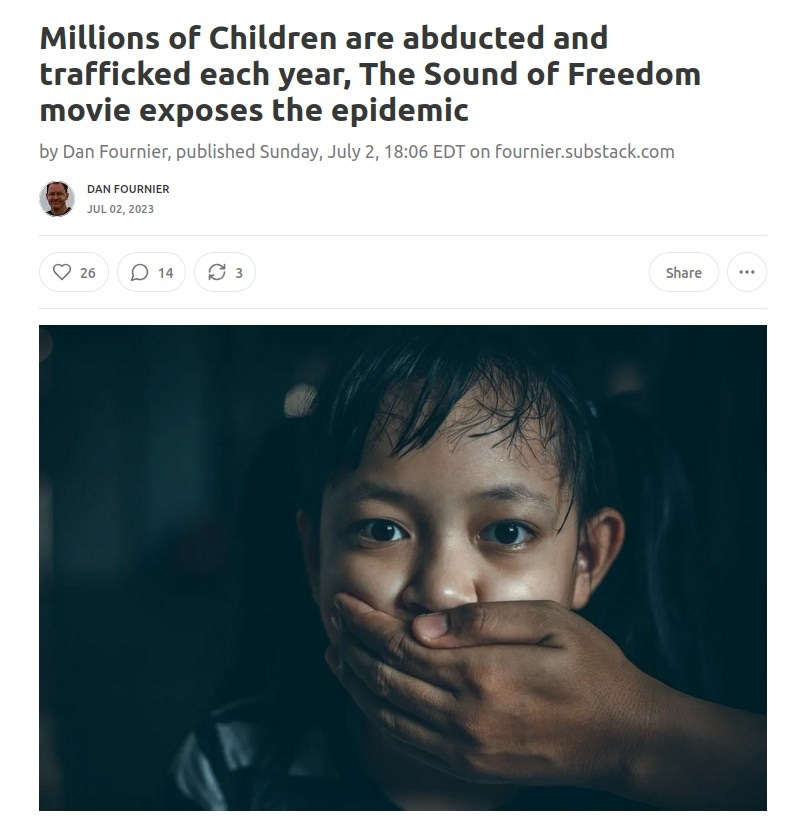This screenshot has height=817, width=806.
Task: Click the article headline about Sound of Freedom
Action: [370, 74]
